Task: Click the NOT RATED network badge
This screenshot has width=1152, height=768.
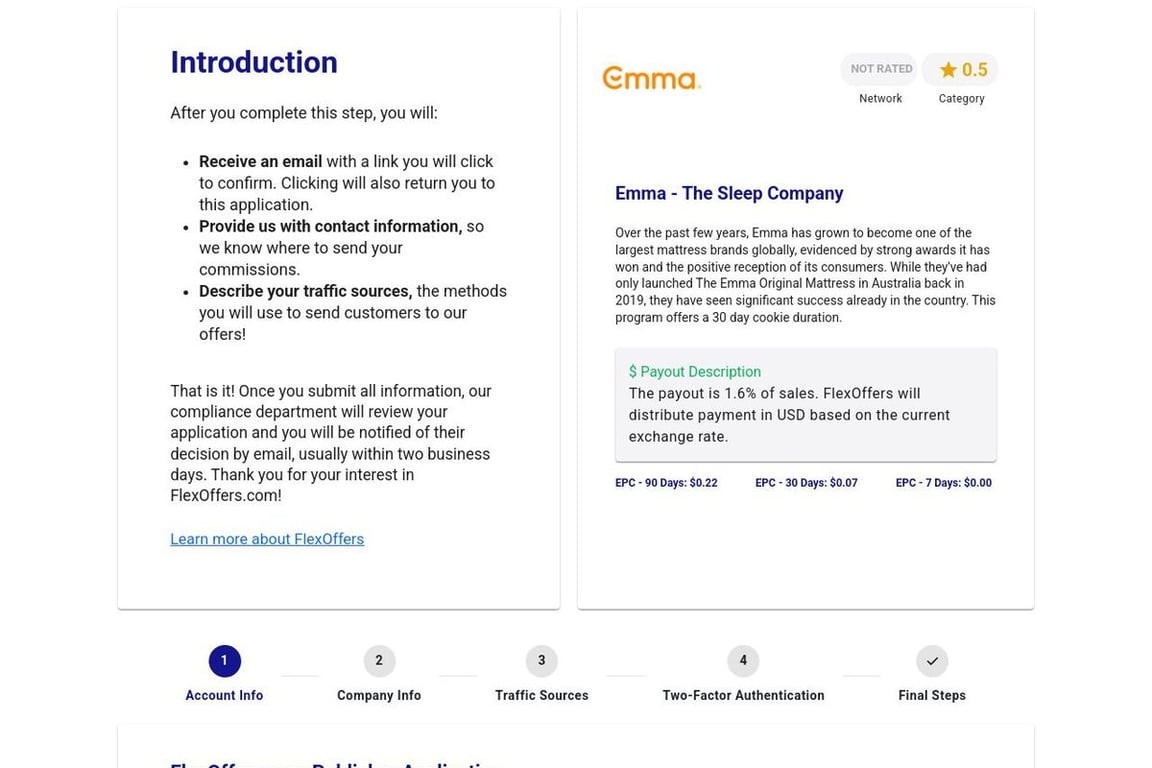Action: tap(880, 69)
